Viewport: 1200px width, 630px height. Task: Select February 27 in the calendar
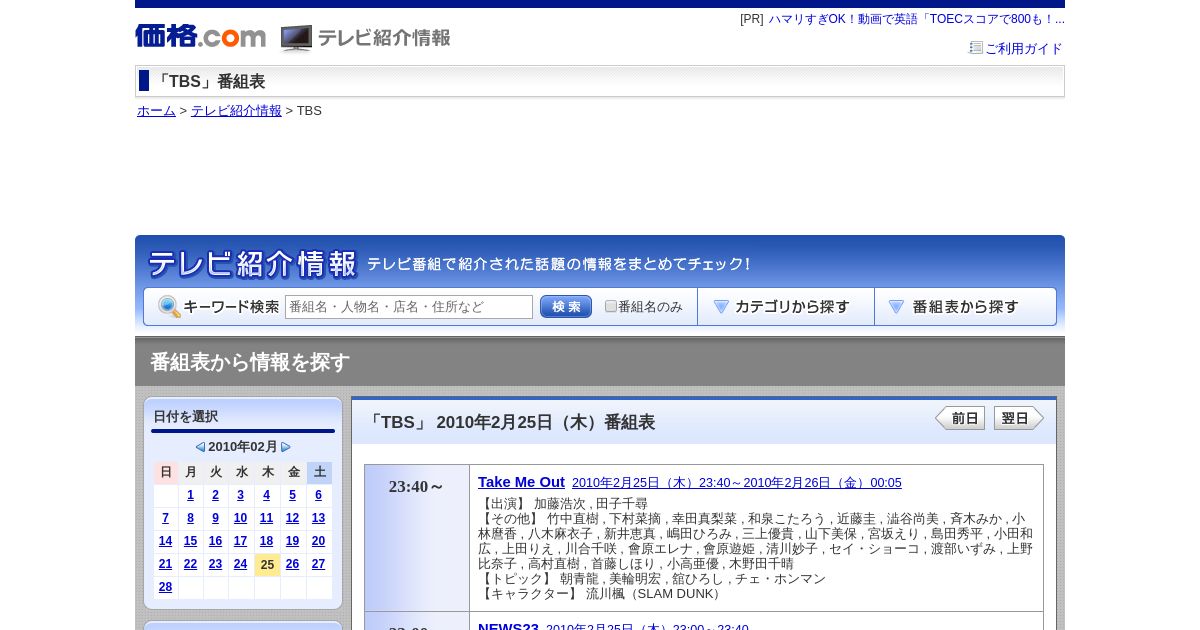(318, 564)
